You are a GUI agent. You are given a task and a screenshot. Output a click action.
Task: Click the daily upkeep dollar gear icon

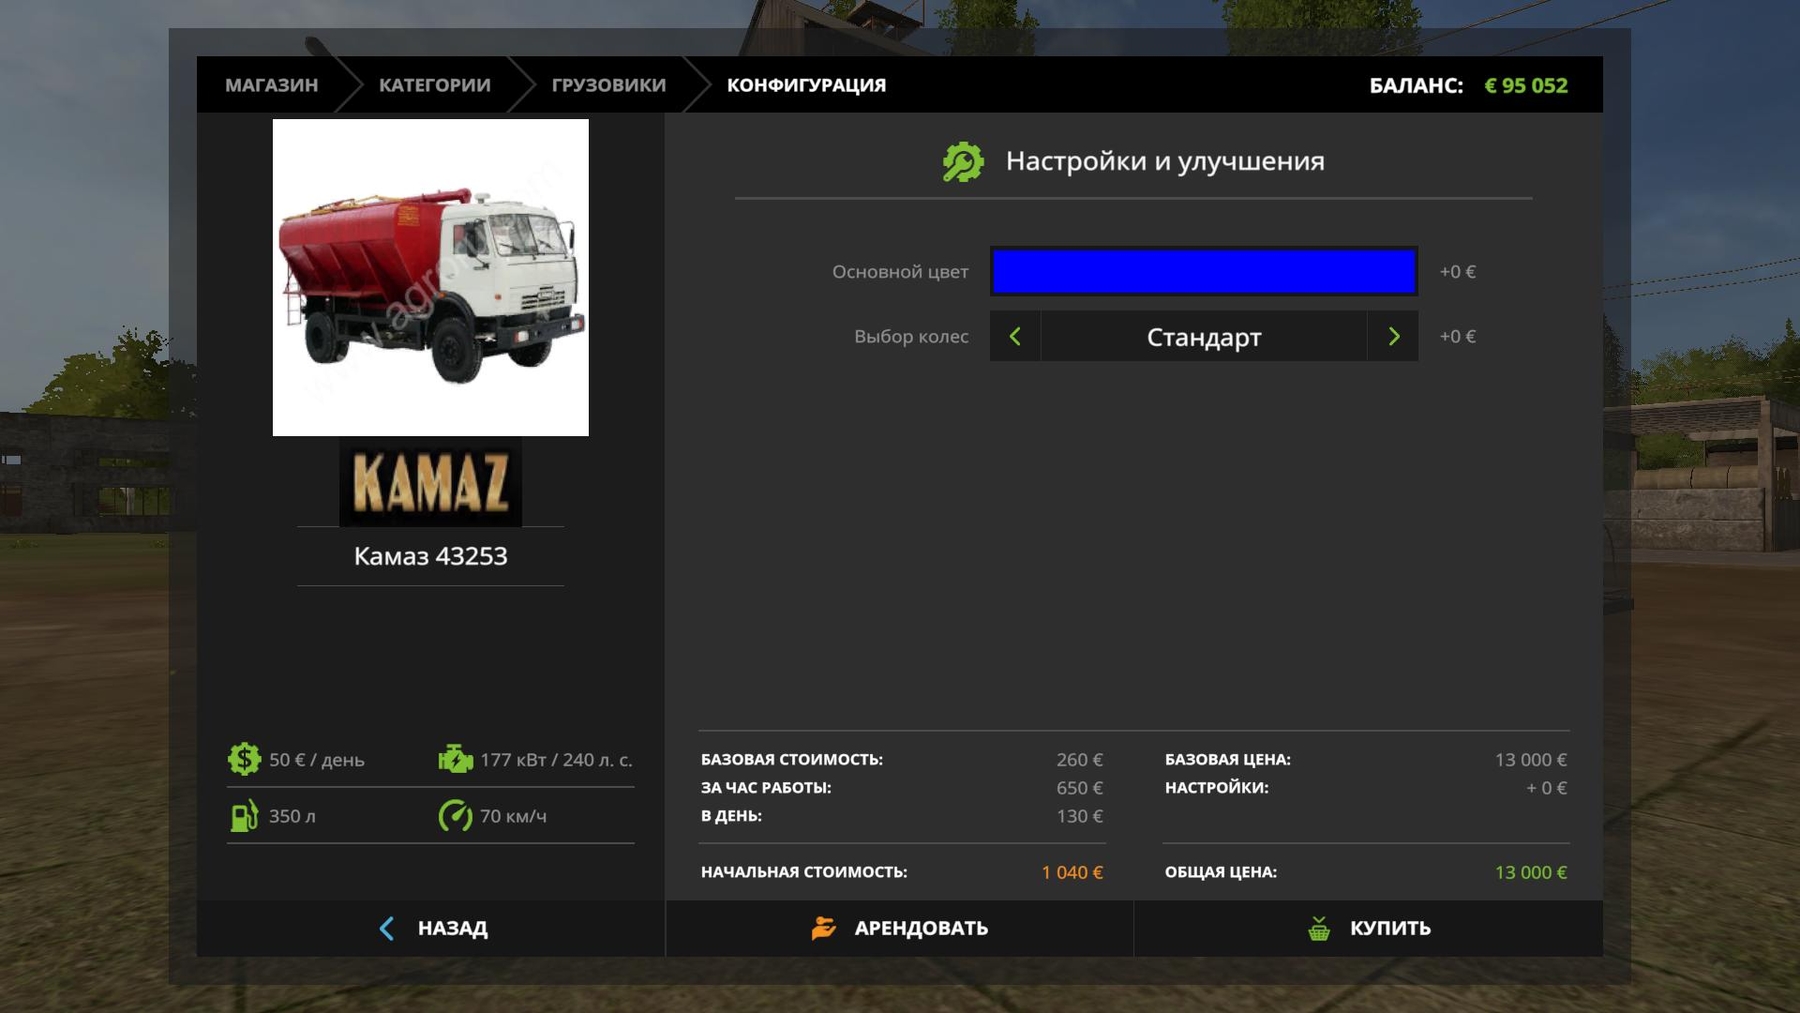pos(244,759)
